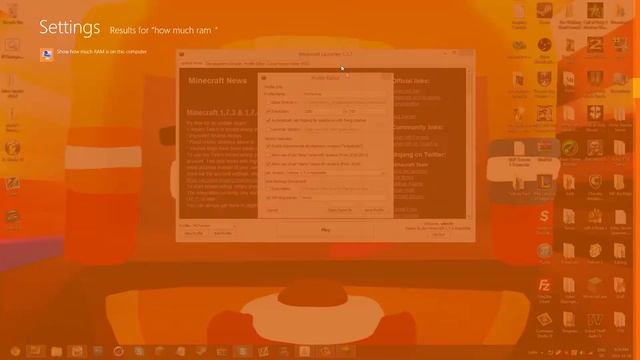Image resolution: width=640 pixels, height=360 pixels.
Task: Toggle the JVM Arguments checkbox
Action: click(x=268, y=198)
